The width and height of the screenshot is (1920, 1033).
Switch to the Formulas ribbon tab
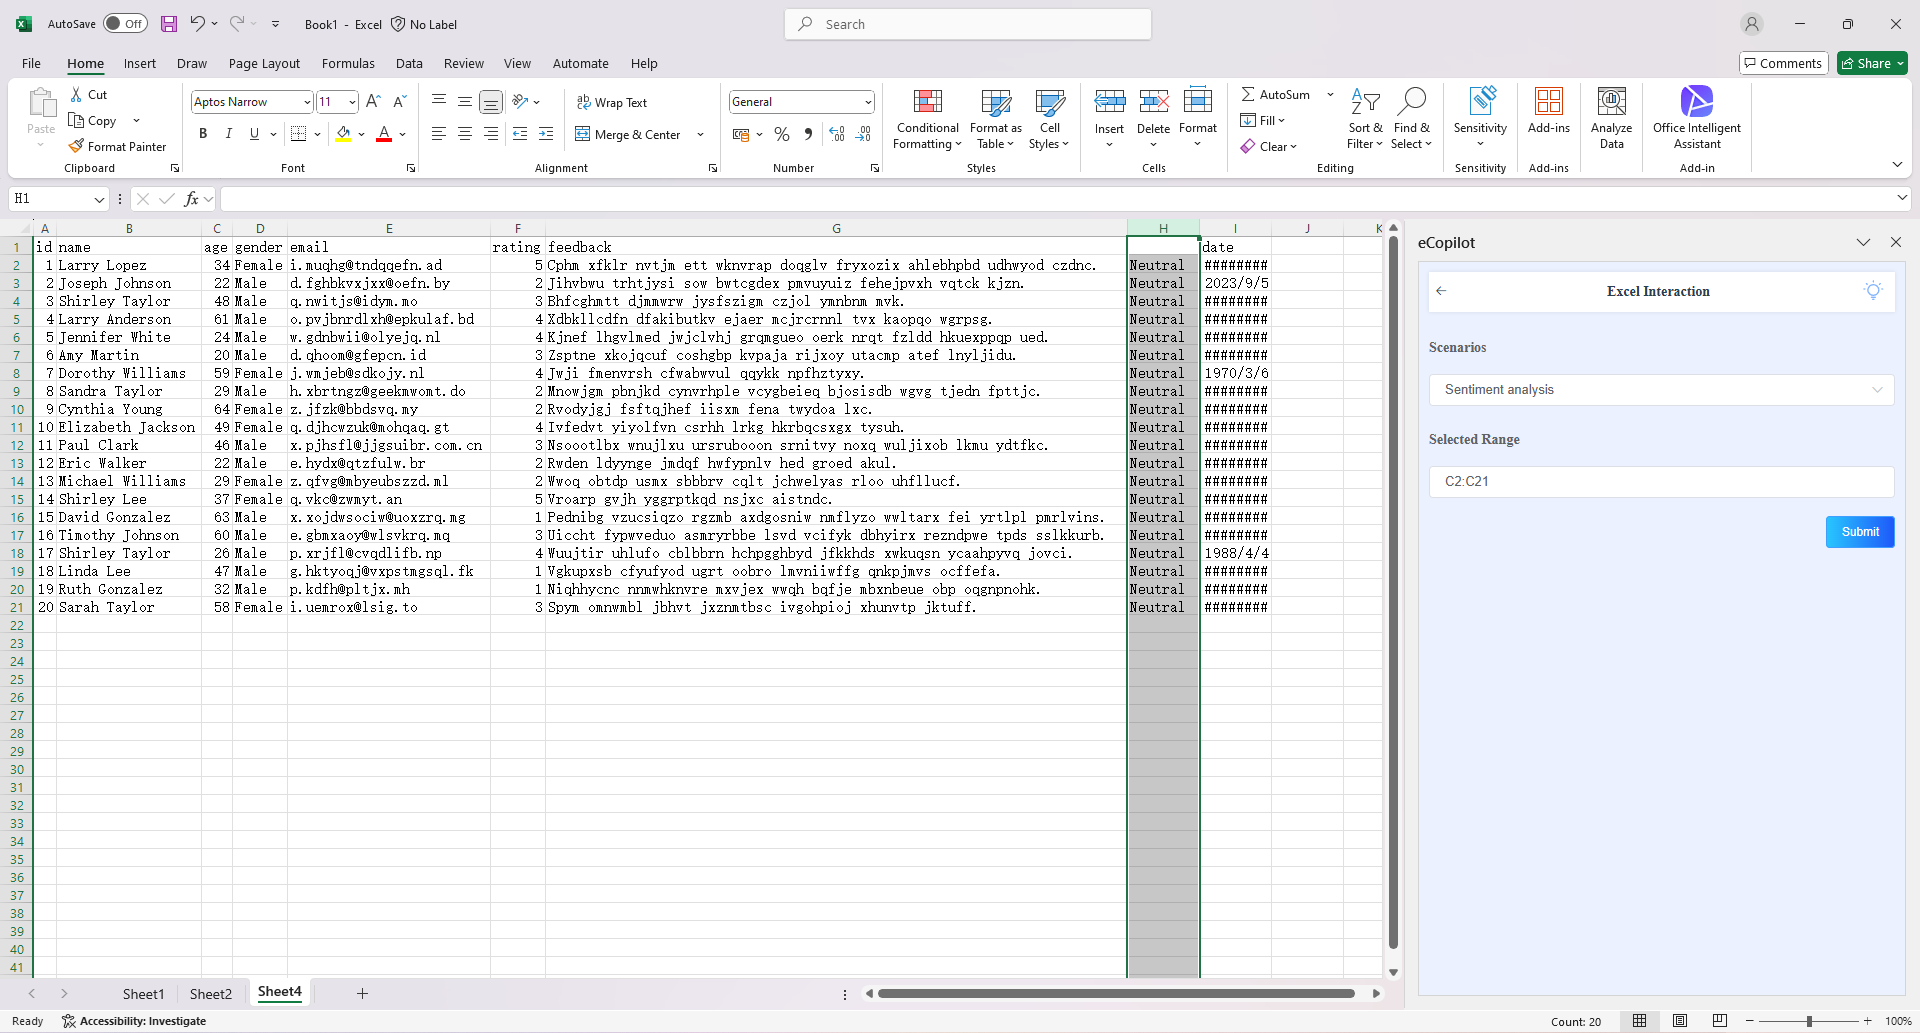[348, 63]
